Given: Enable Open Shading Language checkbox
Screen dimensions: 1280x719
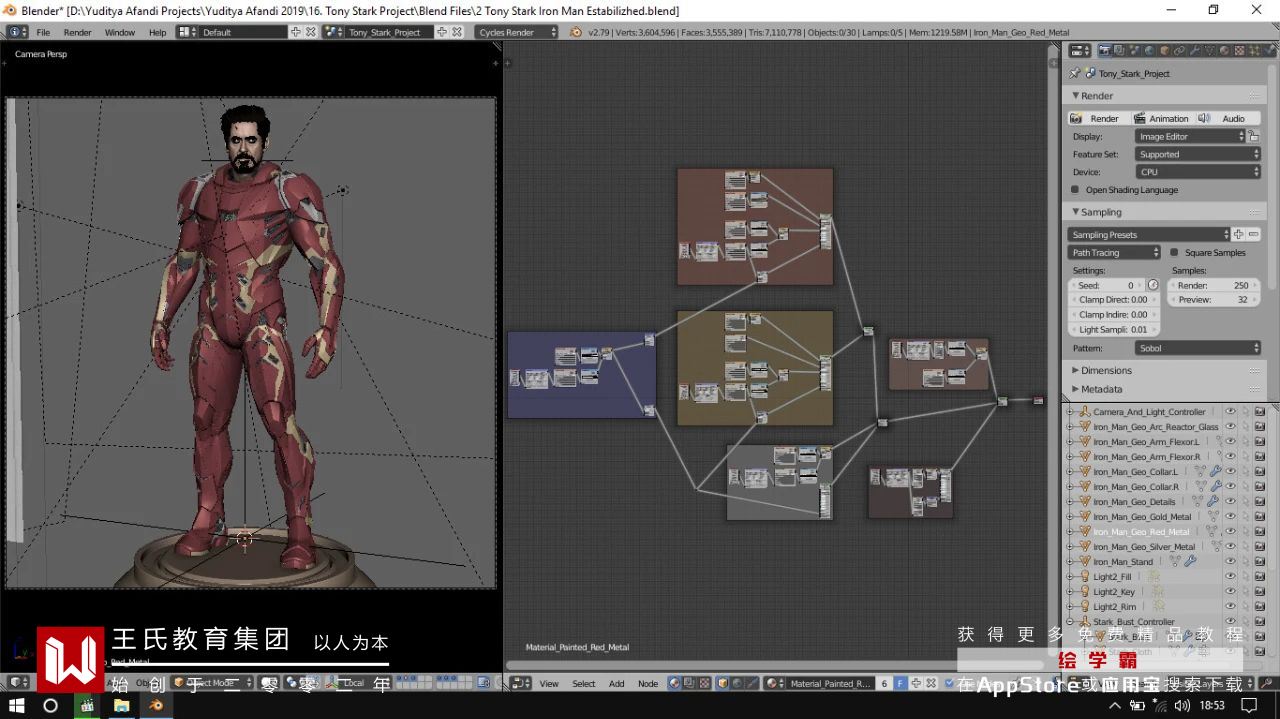Looking at the screenshot, I should point(1075,190).
